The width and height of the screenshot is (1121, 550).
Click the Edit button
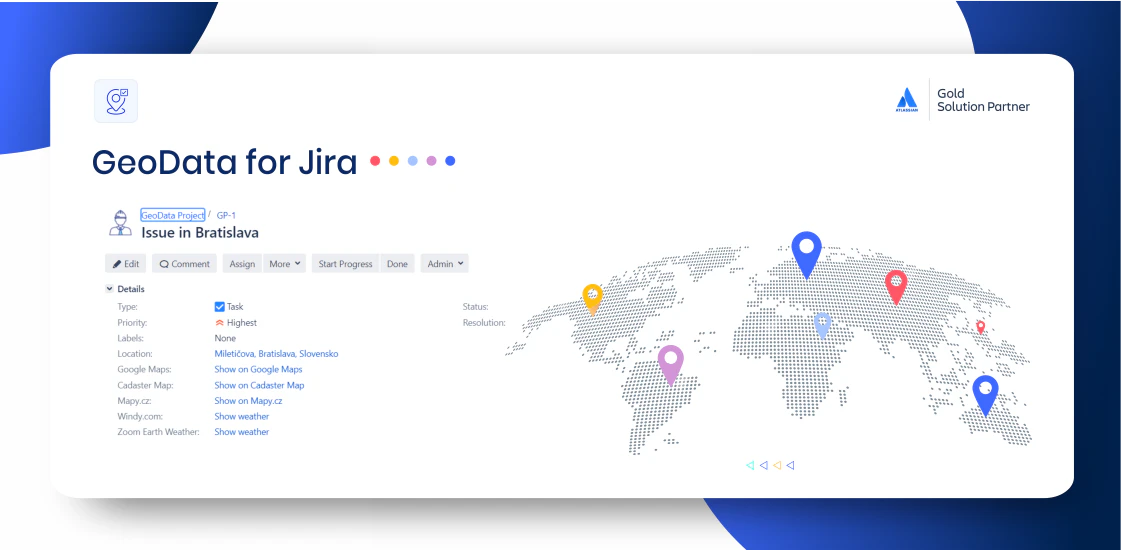click(x=126, y=264)
